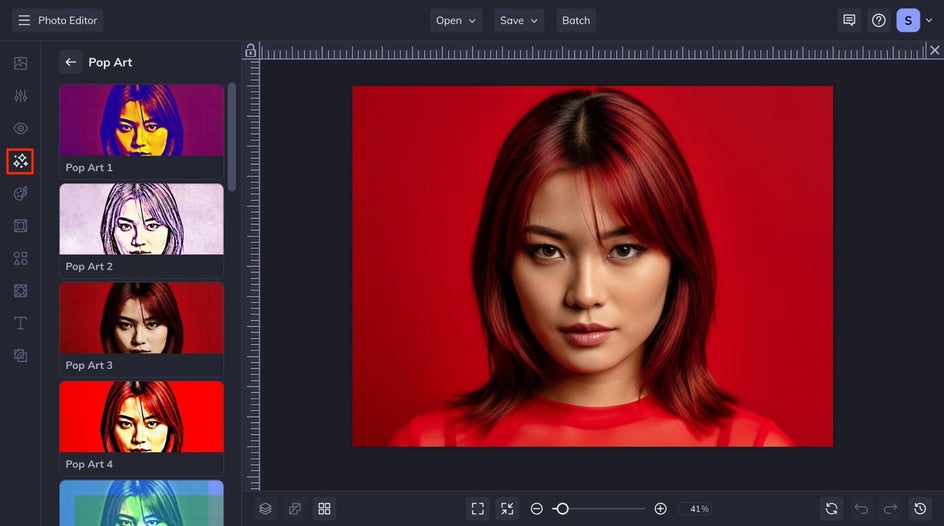Screen dimensions: 944x526
Task: Apply the Pop Art 3 effect thumbnail
Action: click(x=141, y=318)
